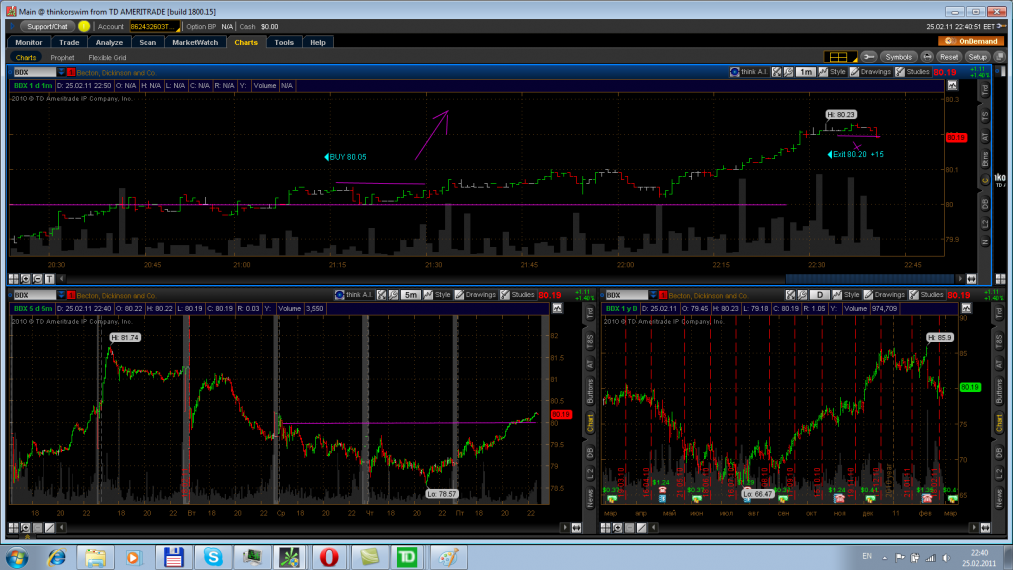Toggle Buttons side tab in daily chart
The height and width of the screenshot is (570, 1013).
999,392
